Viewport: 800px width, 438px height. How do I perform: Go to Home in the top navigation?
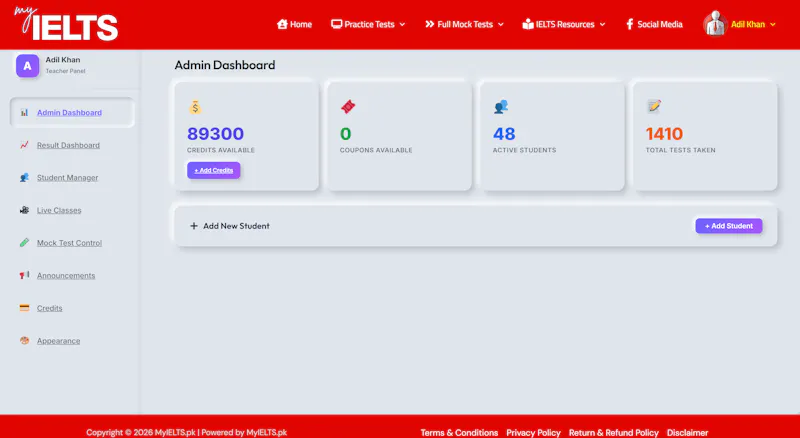[301, 24]
